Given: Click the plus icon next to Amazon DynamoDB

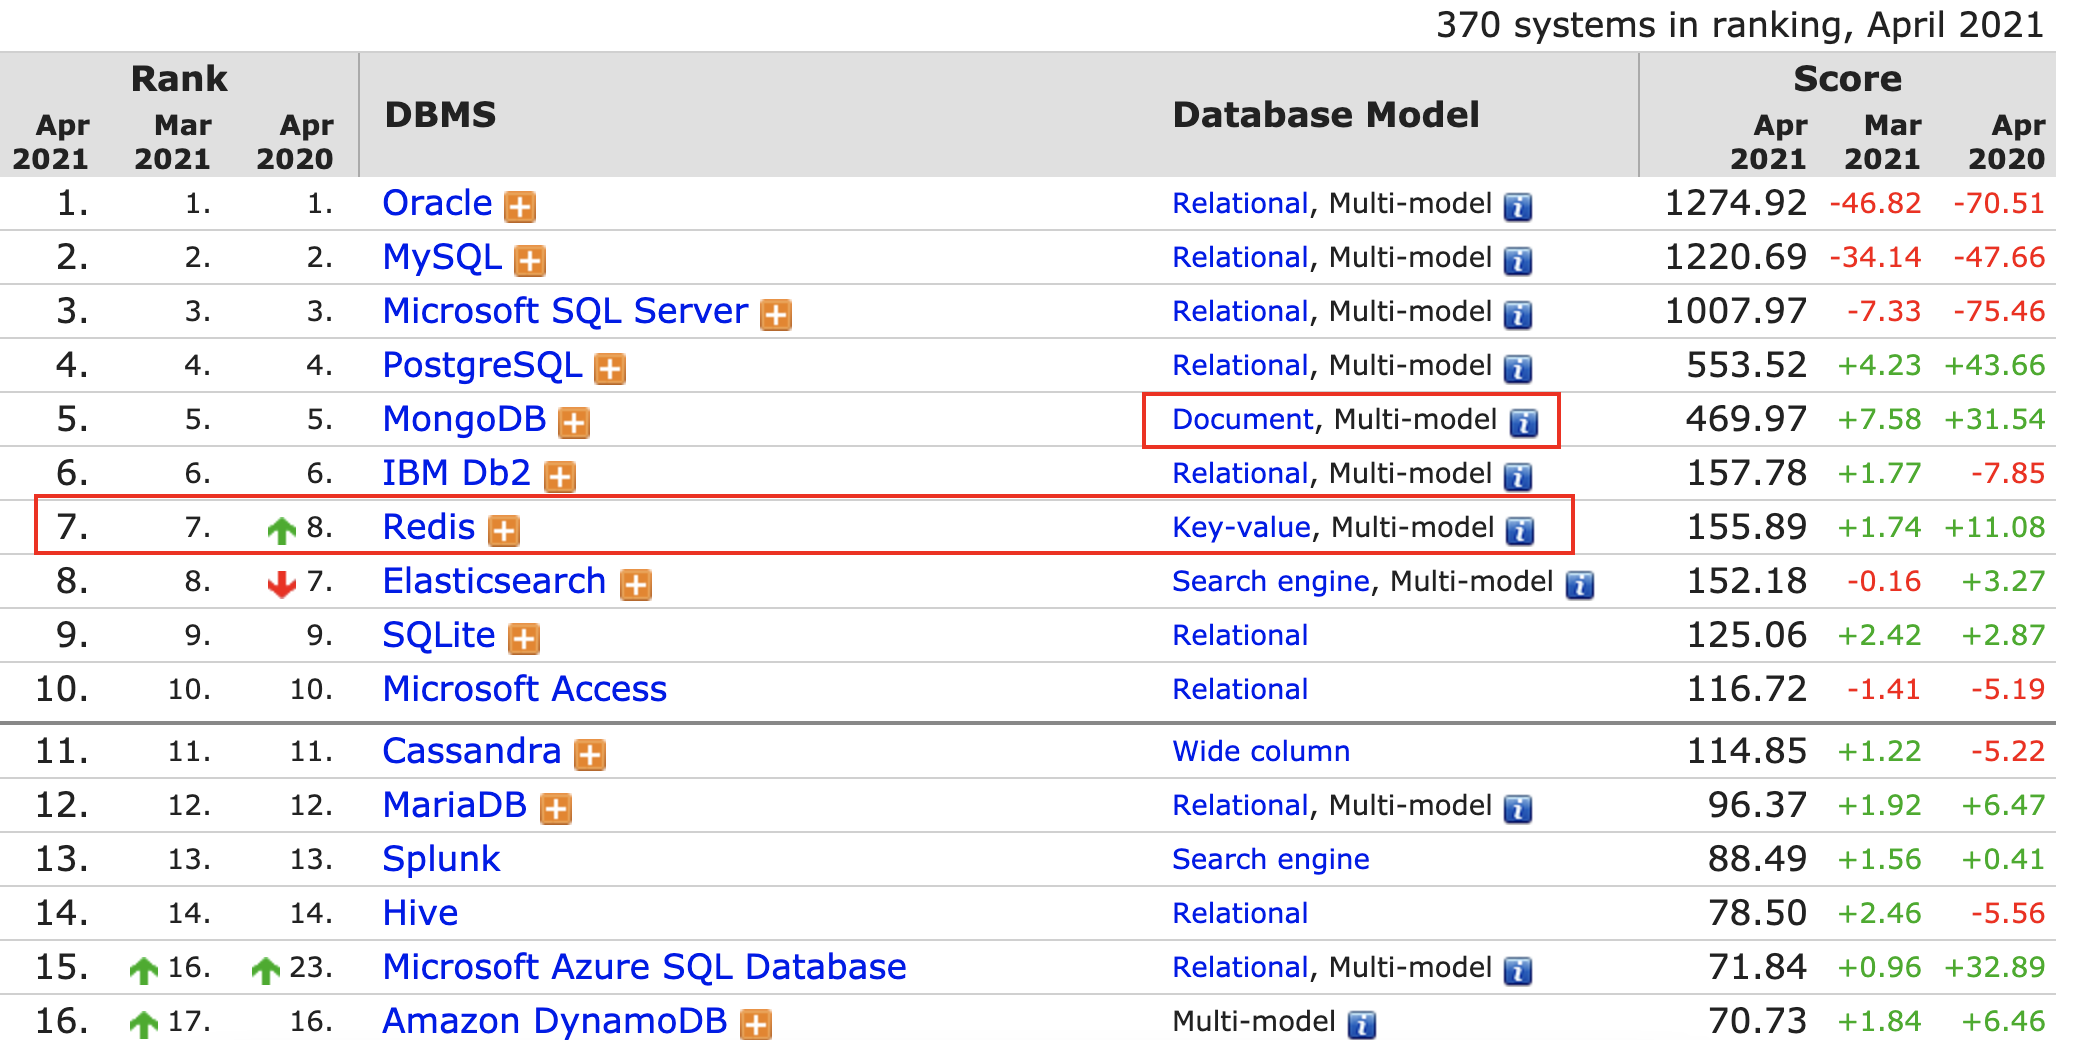Looking at the screenshot, I should (756, 1025).
